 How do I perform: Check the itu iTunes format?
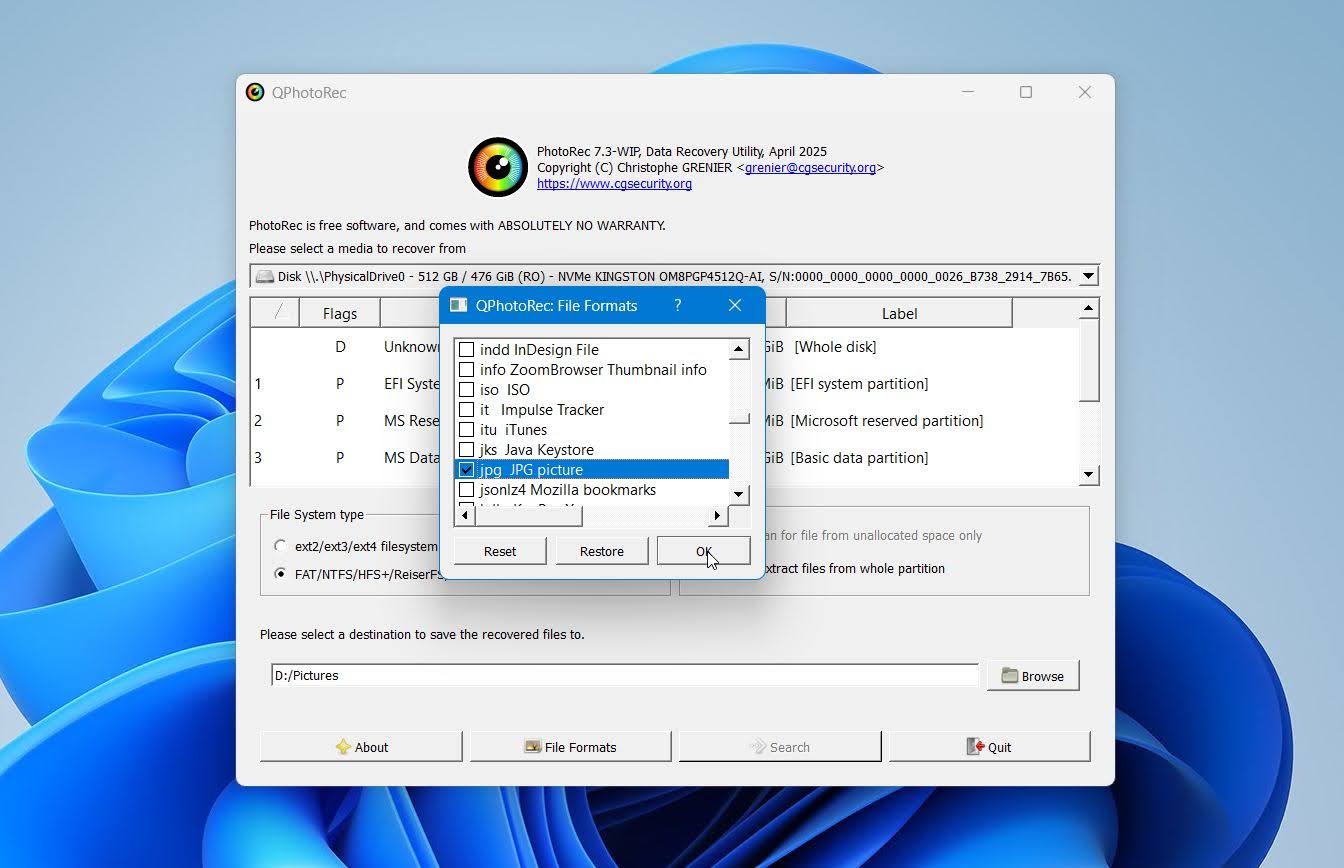click(x=466, y=429)
